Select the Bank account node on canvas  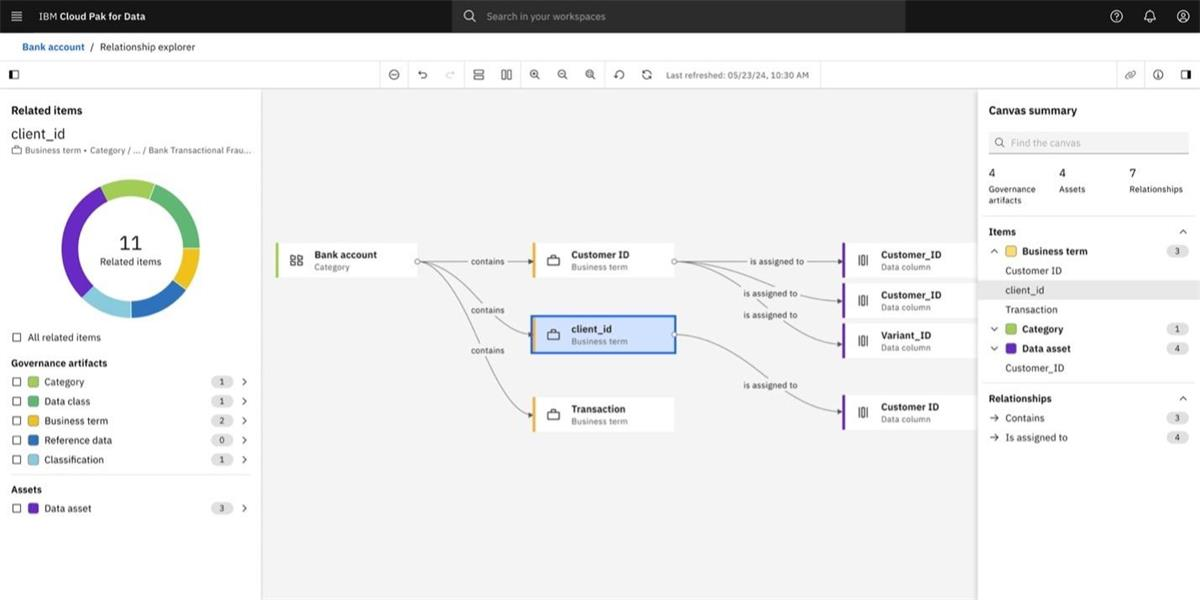[x=347, y=260]
